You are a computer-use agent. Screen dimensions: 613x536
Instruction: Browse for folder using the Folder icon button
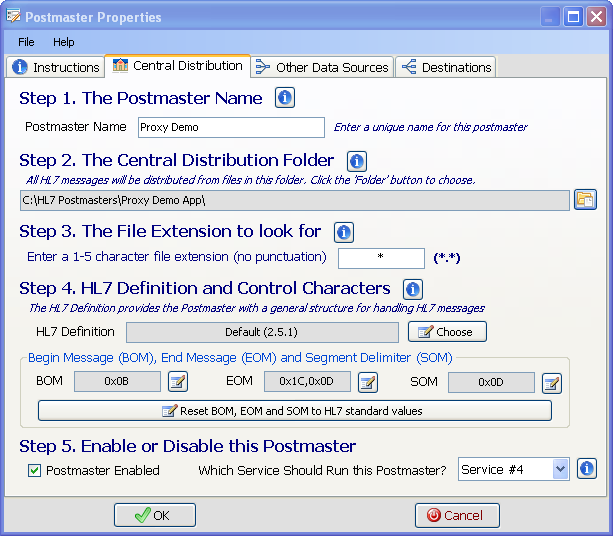pyautogui.click(x=585, y=200)
